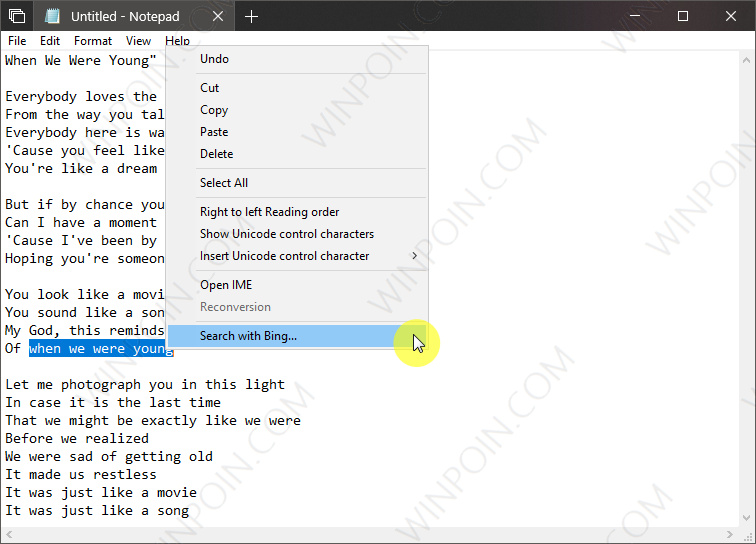
Task: Click the title line "When We Were Young"
Action: [81, 60]
